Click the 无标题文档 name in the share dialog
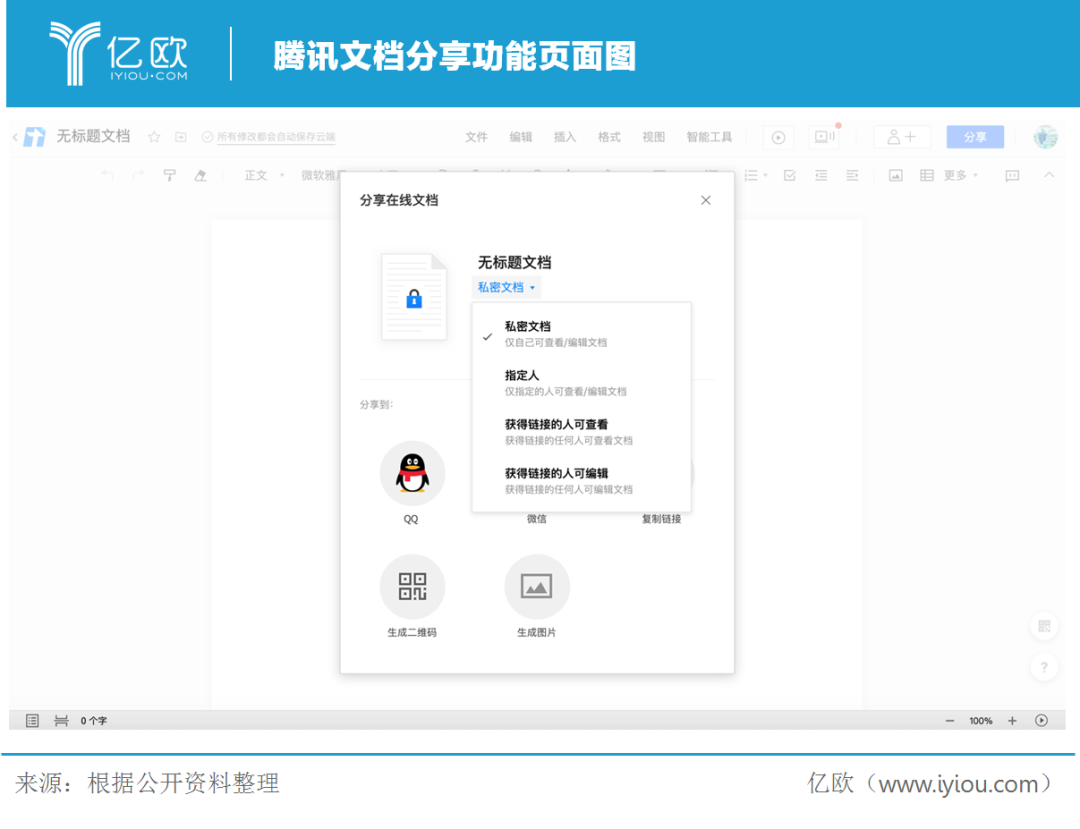This screenshot has width=1080, height=829. coord(515,262)
